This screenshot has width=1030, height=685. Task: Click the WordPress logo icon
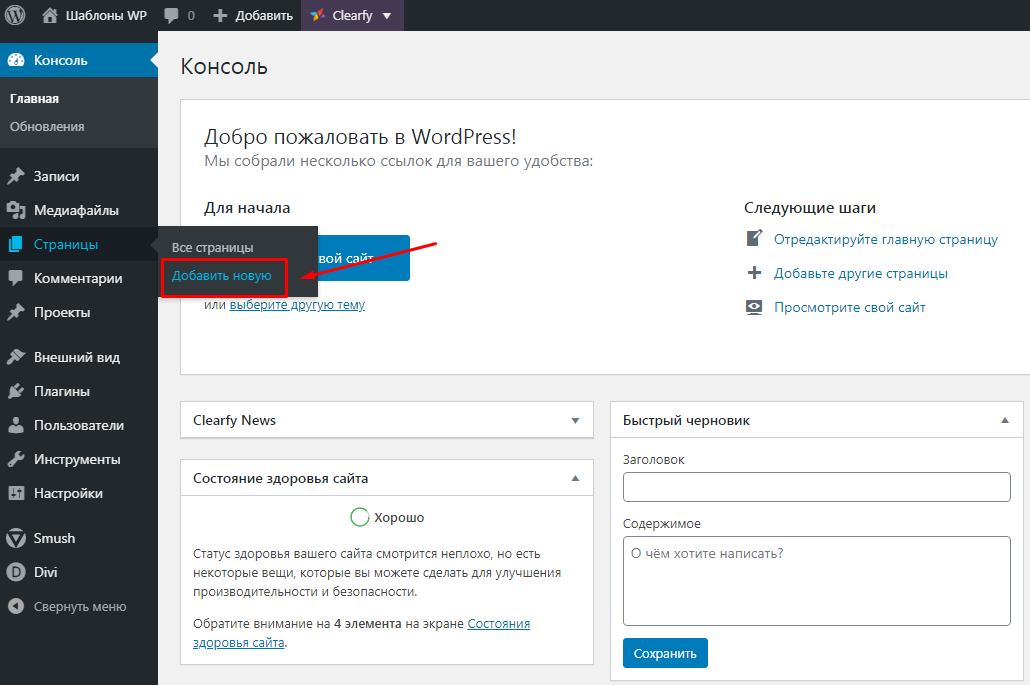pos(15,15)
